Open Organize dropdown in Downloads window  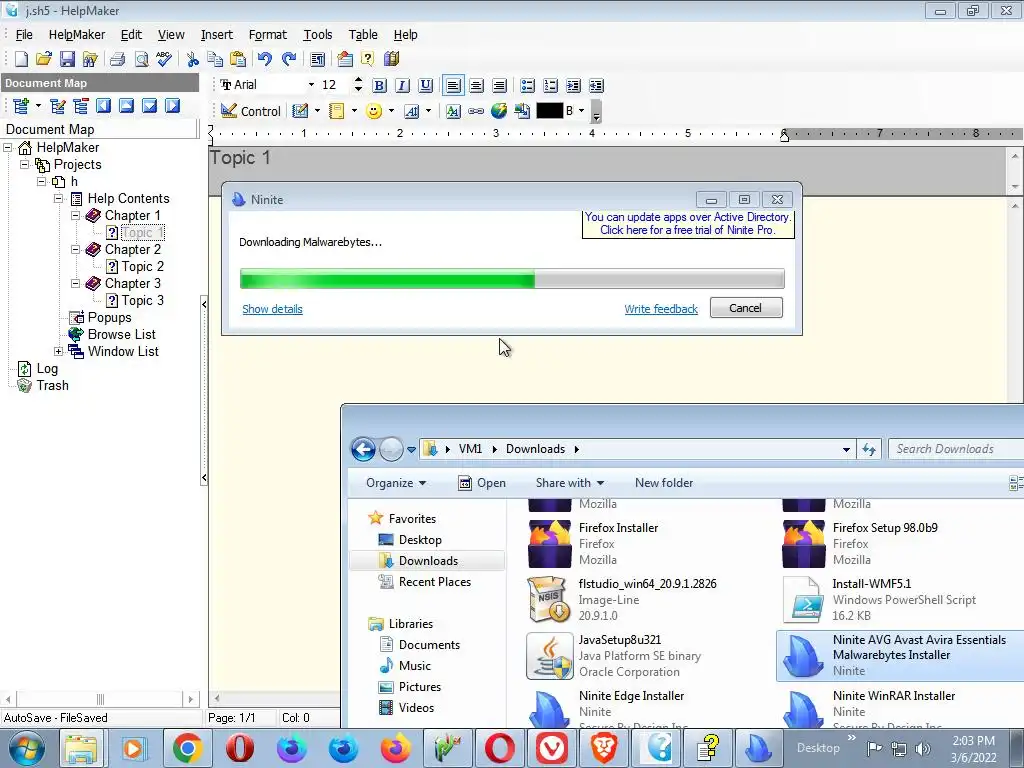point(396,483)
